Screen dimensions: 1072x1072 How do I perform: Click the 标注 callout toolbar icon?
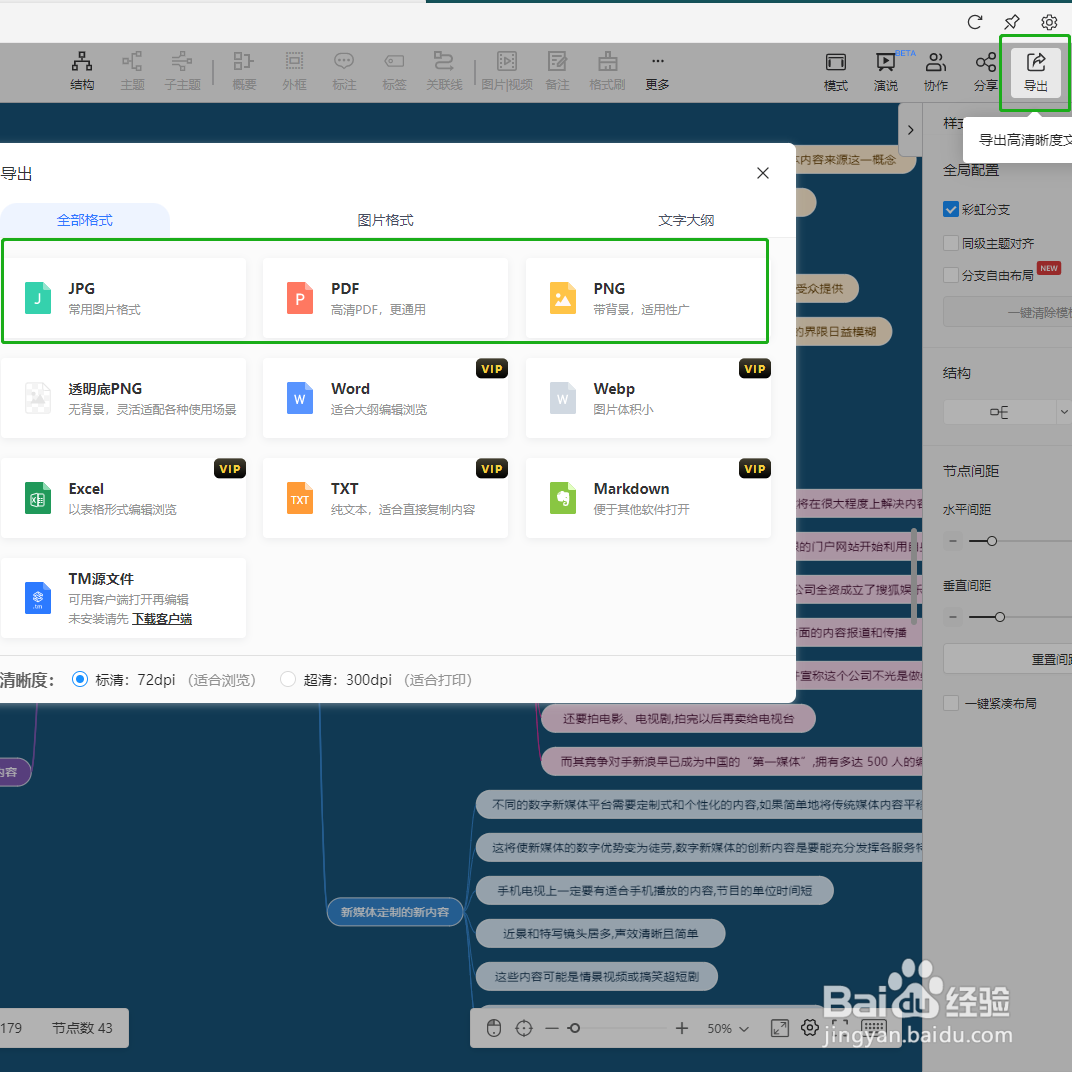pos(344,71)
